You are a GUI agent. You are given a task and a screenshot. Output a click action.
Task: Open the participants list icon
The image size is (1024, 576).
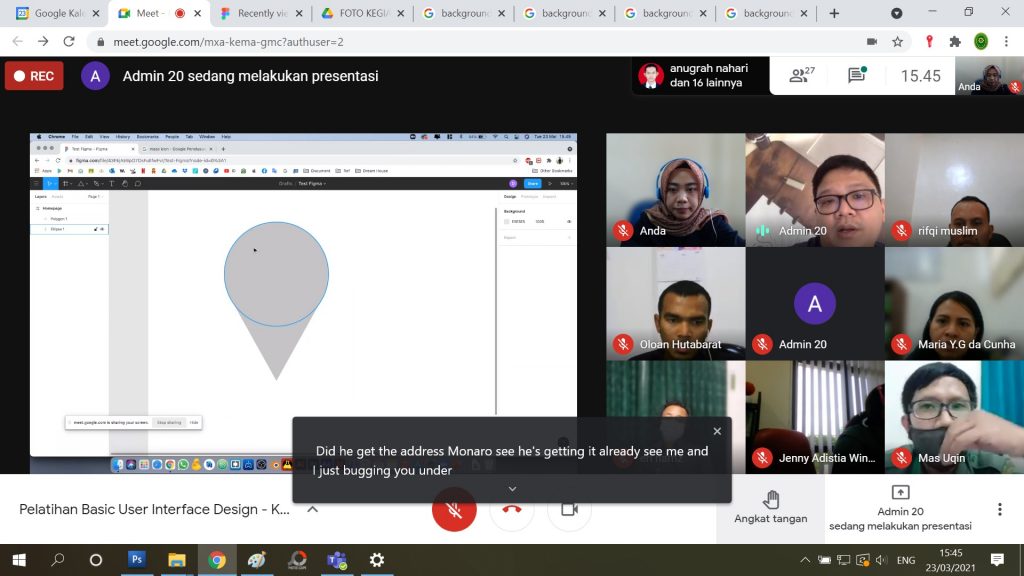click(x=801, y=75)
